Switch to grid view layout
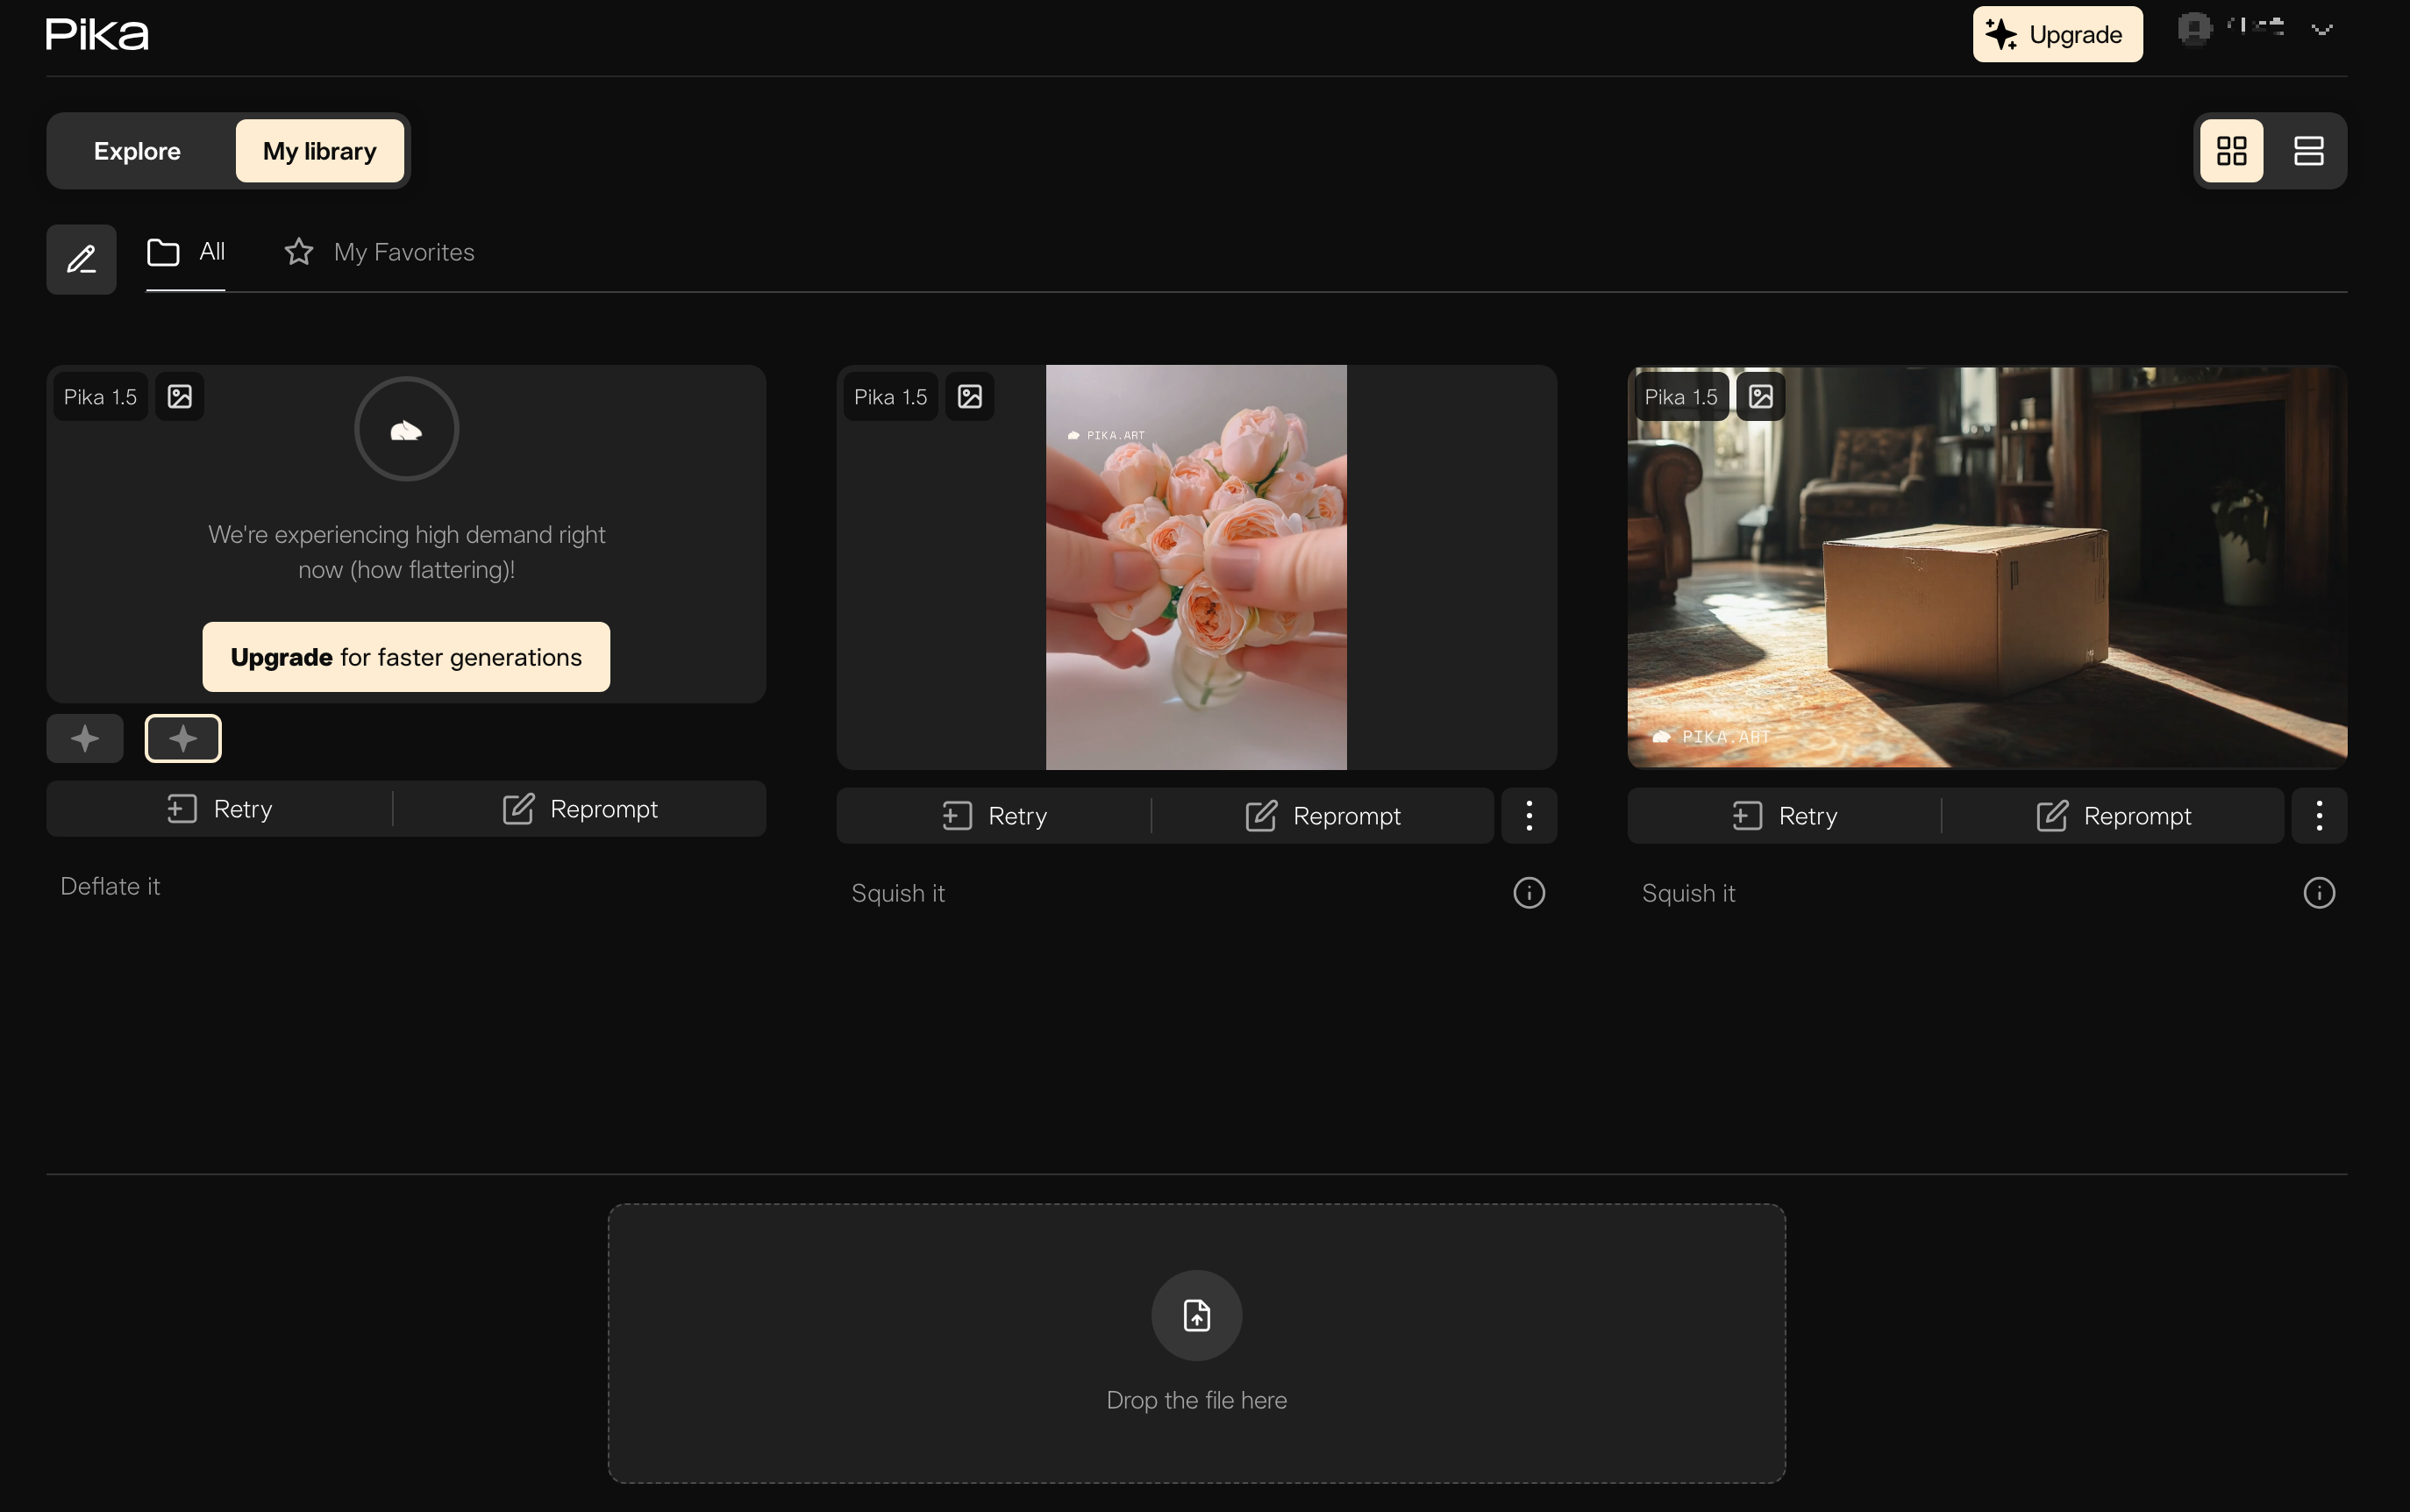The image size is (2410, 1512). coord(2231,151)
